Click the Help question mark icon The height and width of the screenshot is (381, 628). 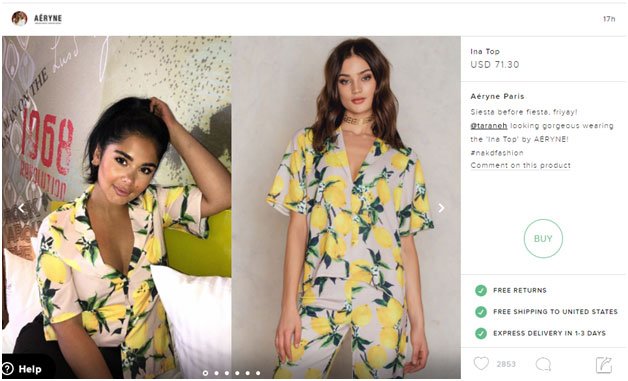pyautogui.click(x=8, y=369)
